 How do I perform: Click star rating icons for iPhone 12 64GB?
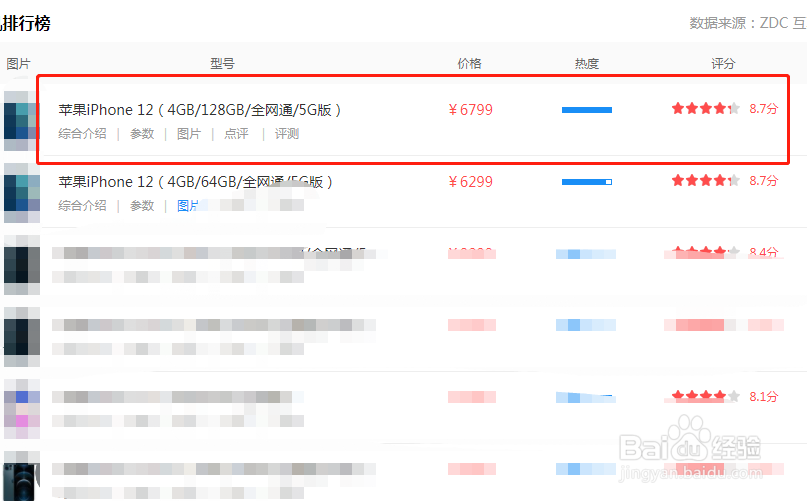[x=706, y=181]
